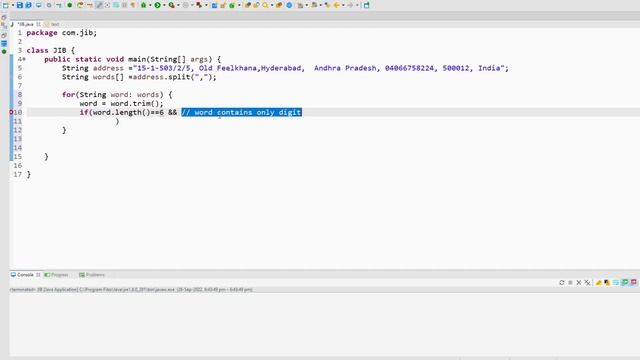Click the Search magnifier icon in toolbar
Screen dimensions: 640x360
tap(265, 5)
